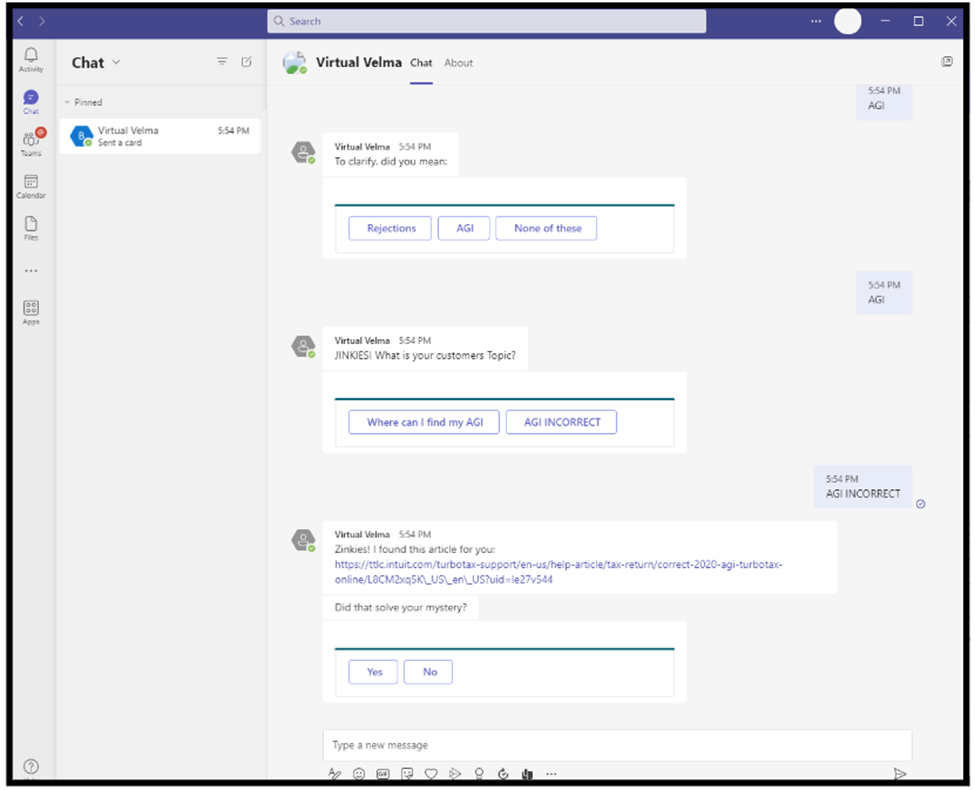Screen dimensions: 975x790
Task: Switch to the About tab
Action: pos(458,63)
